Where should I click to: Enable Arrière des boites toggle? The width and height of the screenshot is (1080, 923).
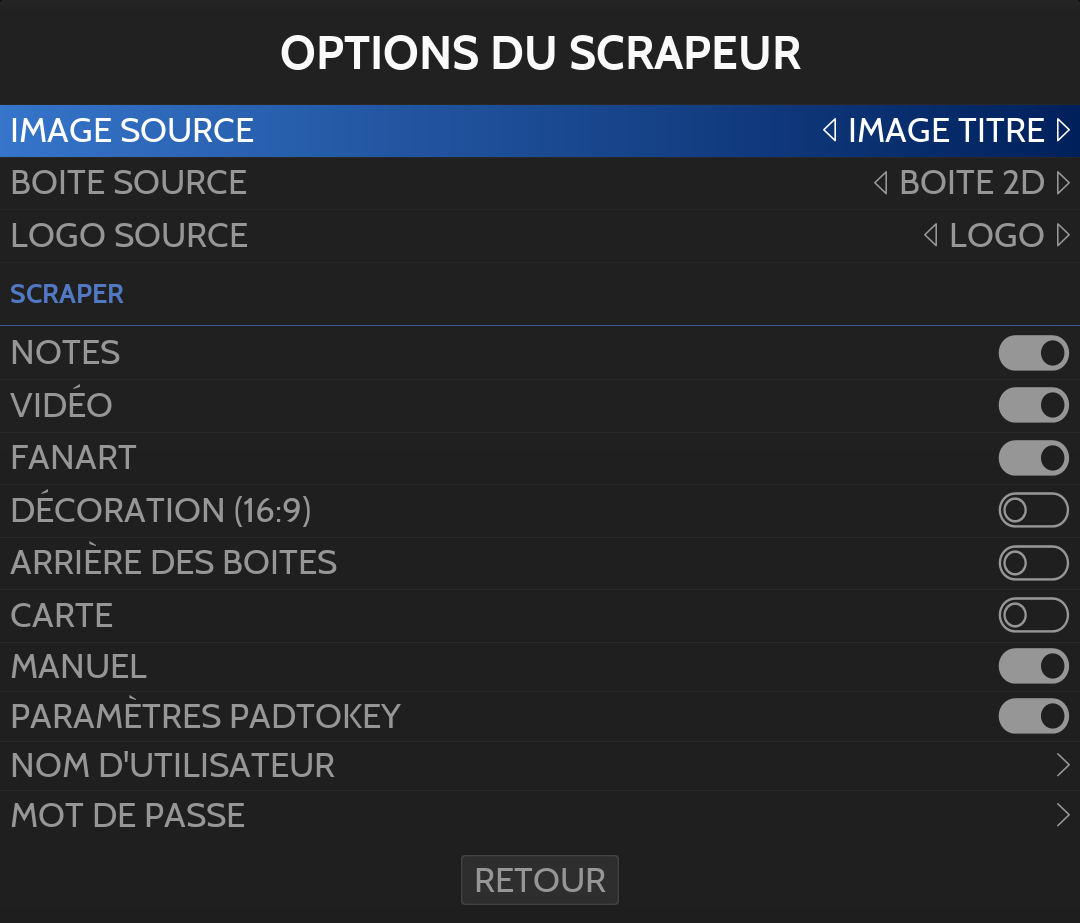pos(1033,563)
